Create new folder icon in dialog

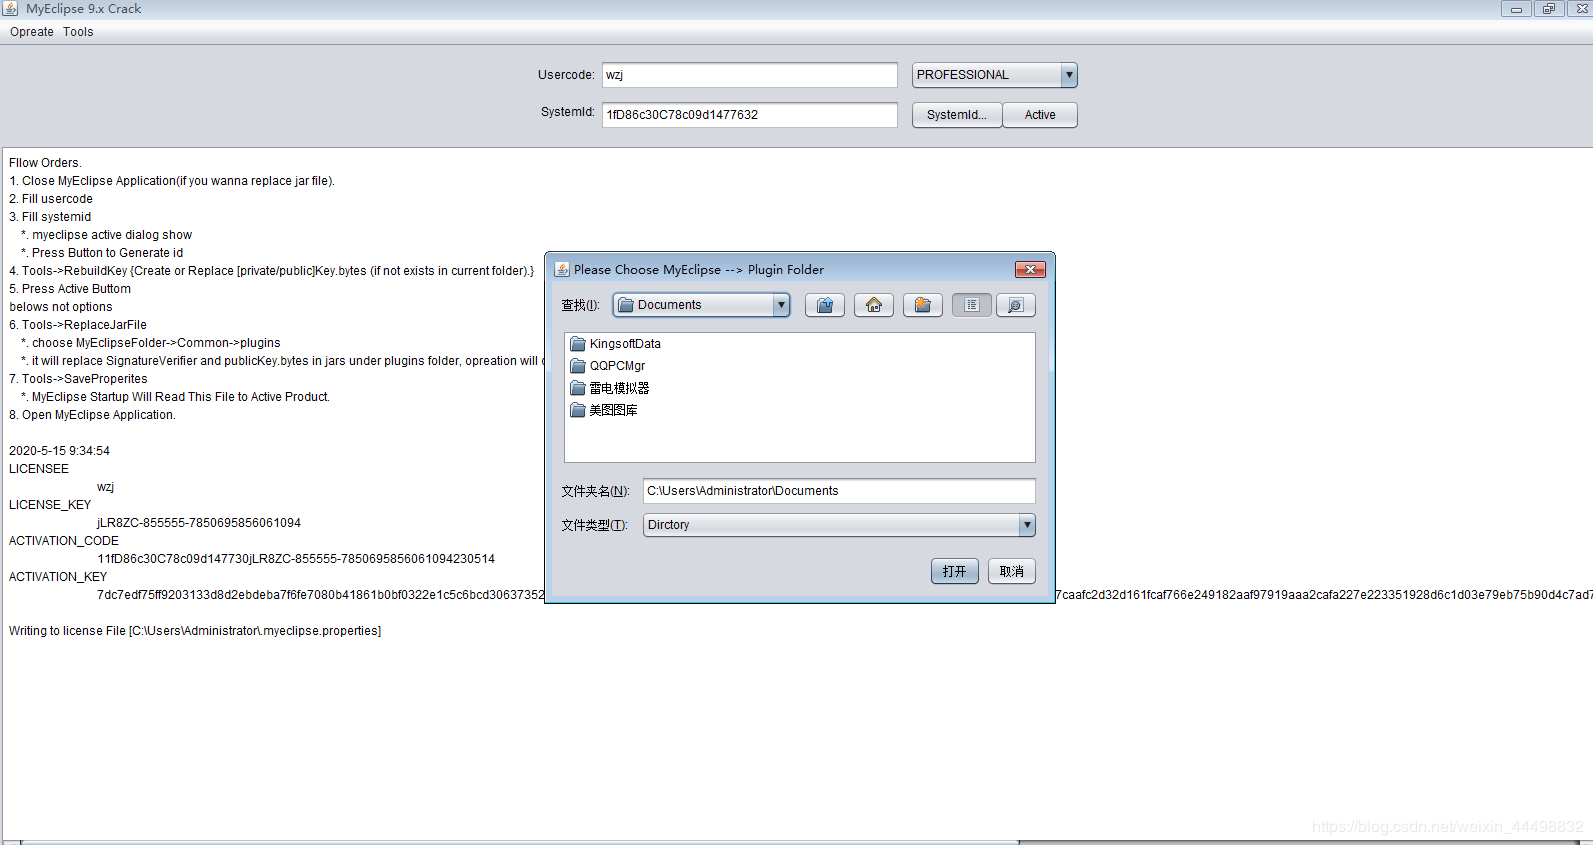pyautogui.click(x=923, y=305)
